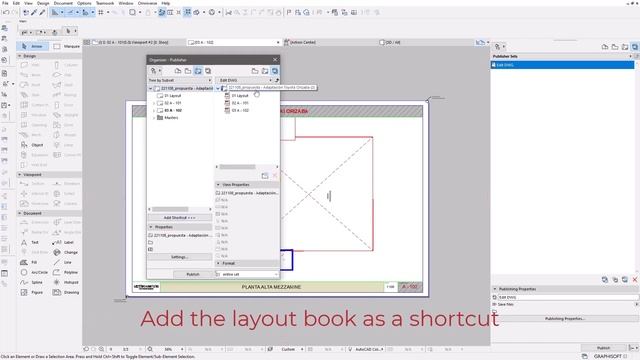Collapse the Document toolbox section

[20, 213]
